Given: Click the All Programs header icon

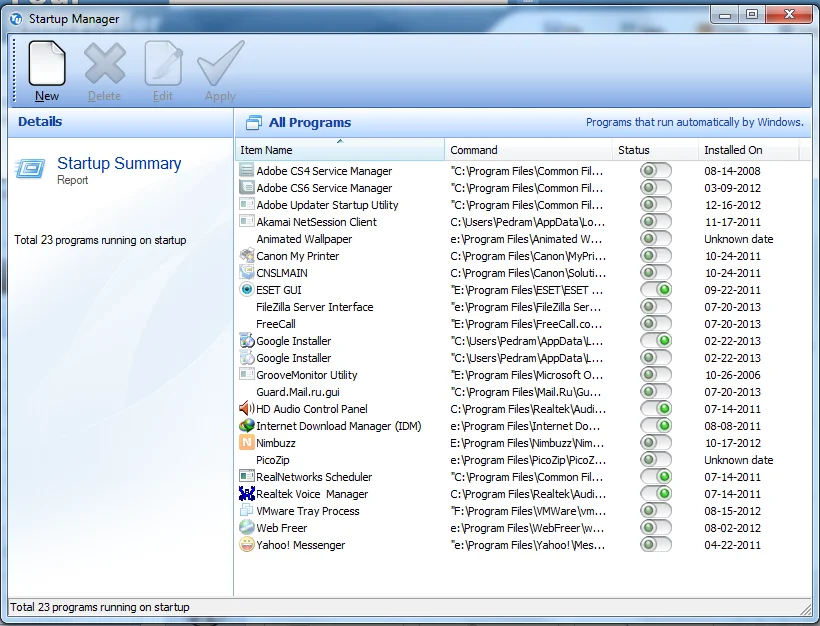Looking at the screenshot, I should pyautogui.click(x=254, y=122).
